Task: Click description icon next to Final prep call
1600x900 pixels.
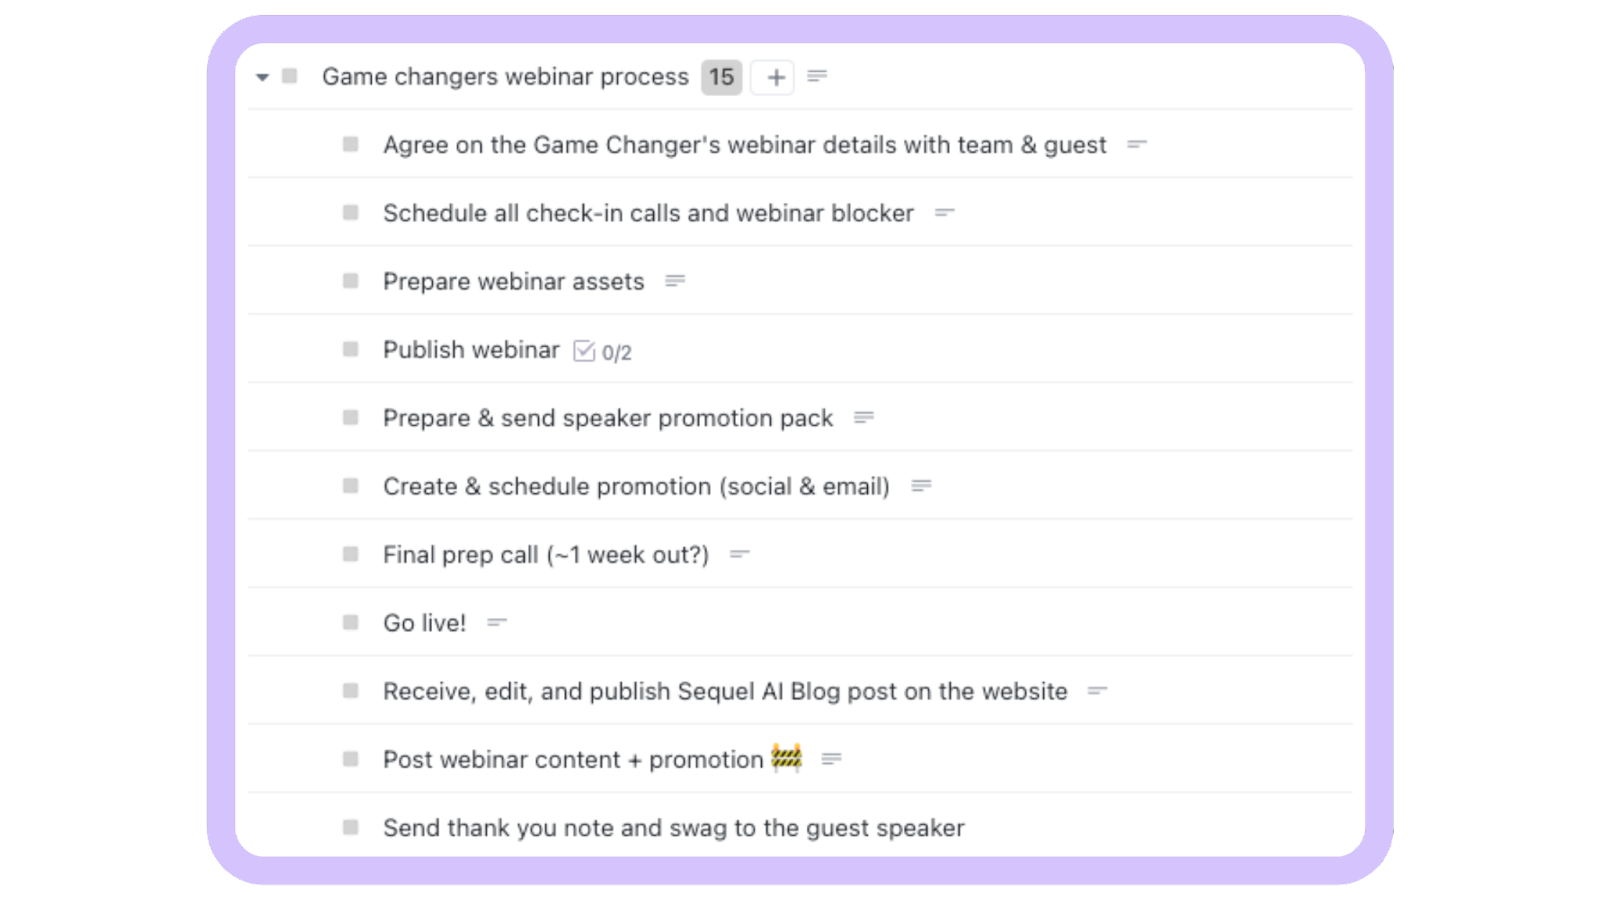Action: (x=739, y=554)
